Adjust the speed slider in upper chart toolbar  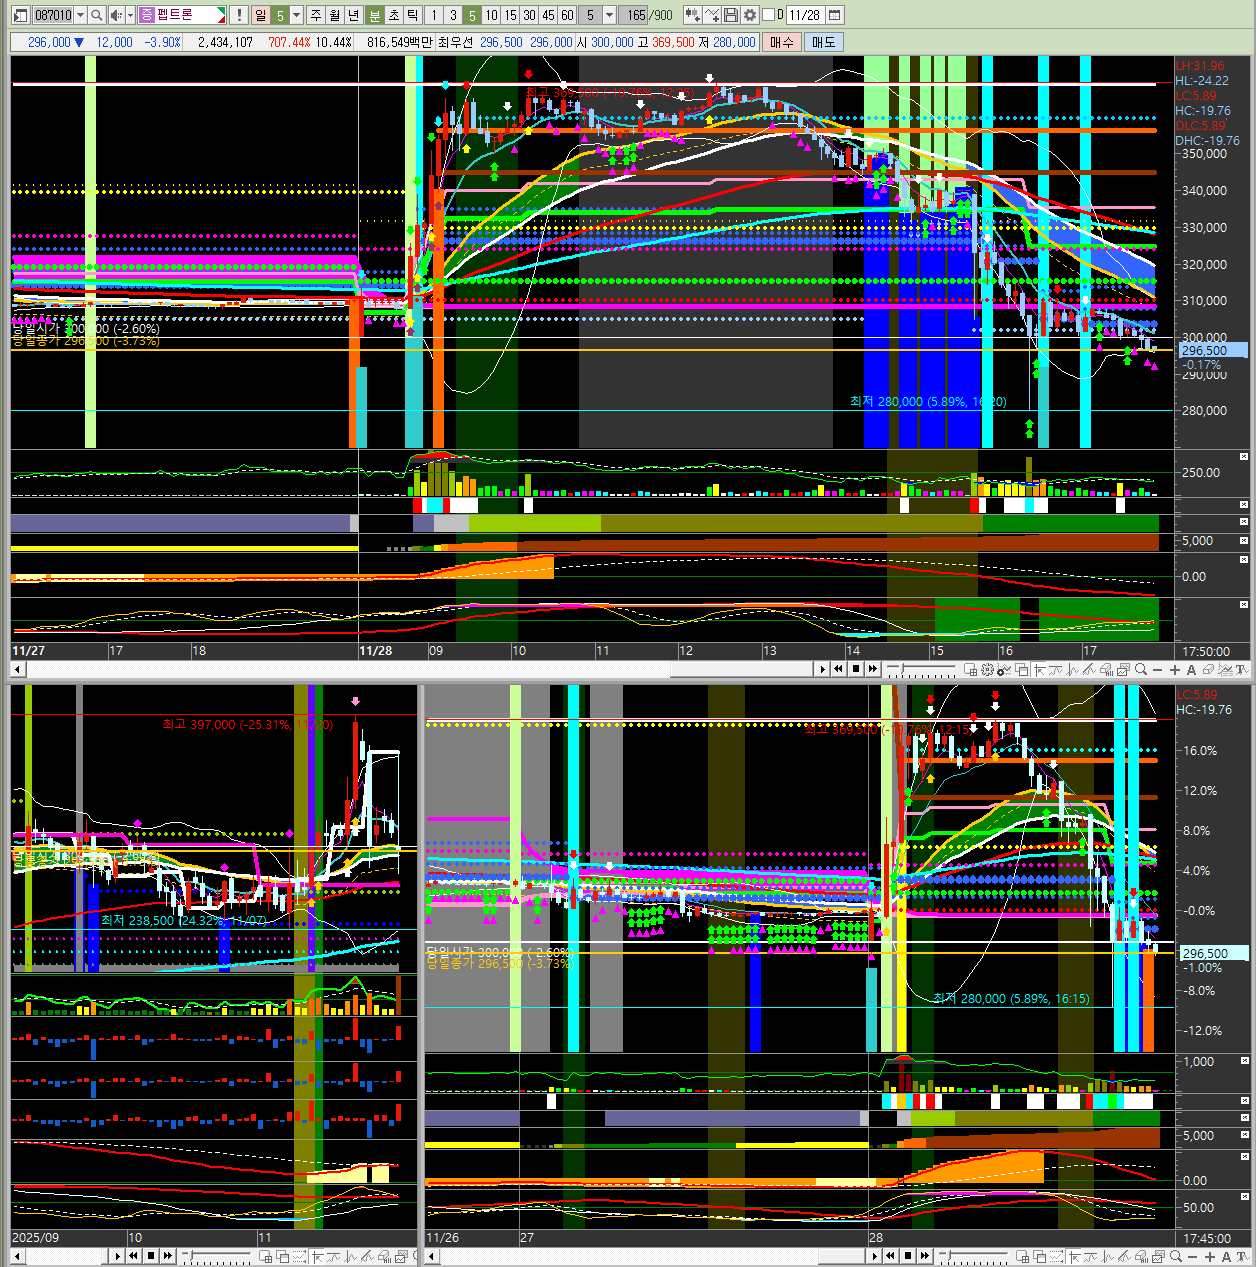921,670
